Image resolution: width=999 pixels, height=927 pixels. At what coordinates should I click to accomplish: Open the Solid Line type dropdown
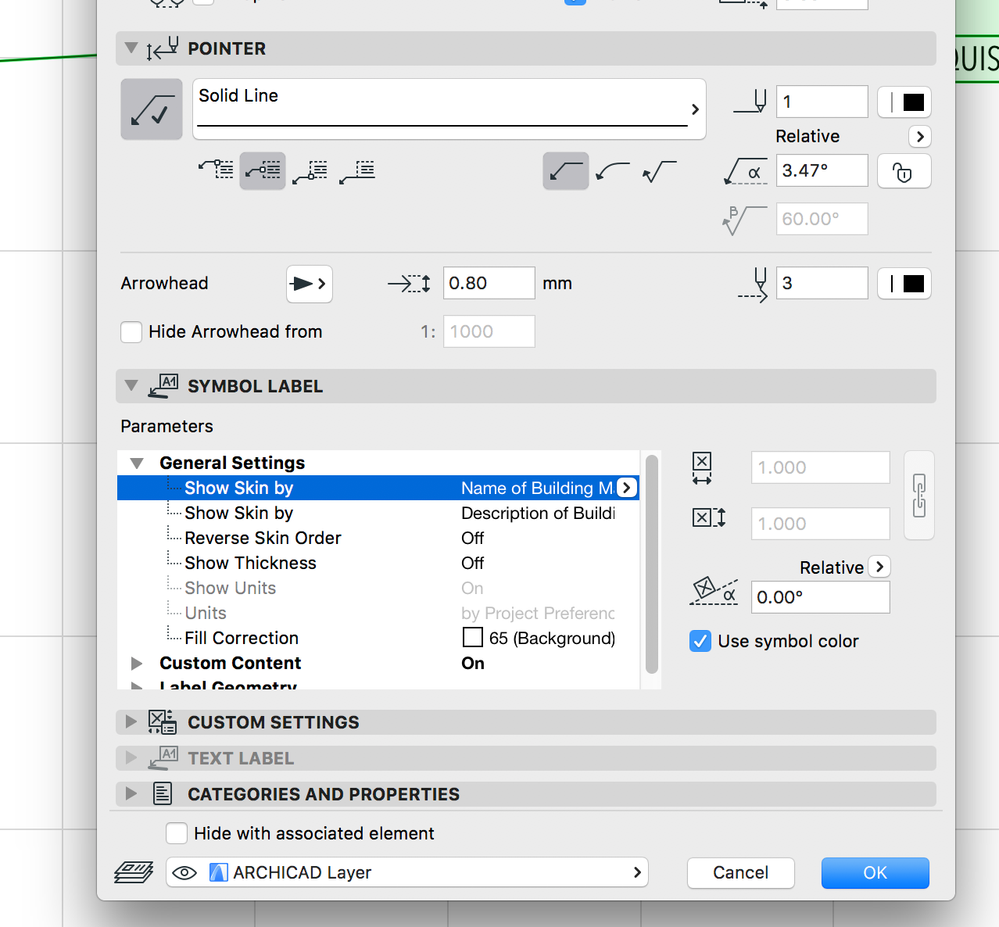pyautogui.click(x=448, y=109)
